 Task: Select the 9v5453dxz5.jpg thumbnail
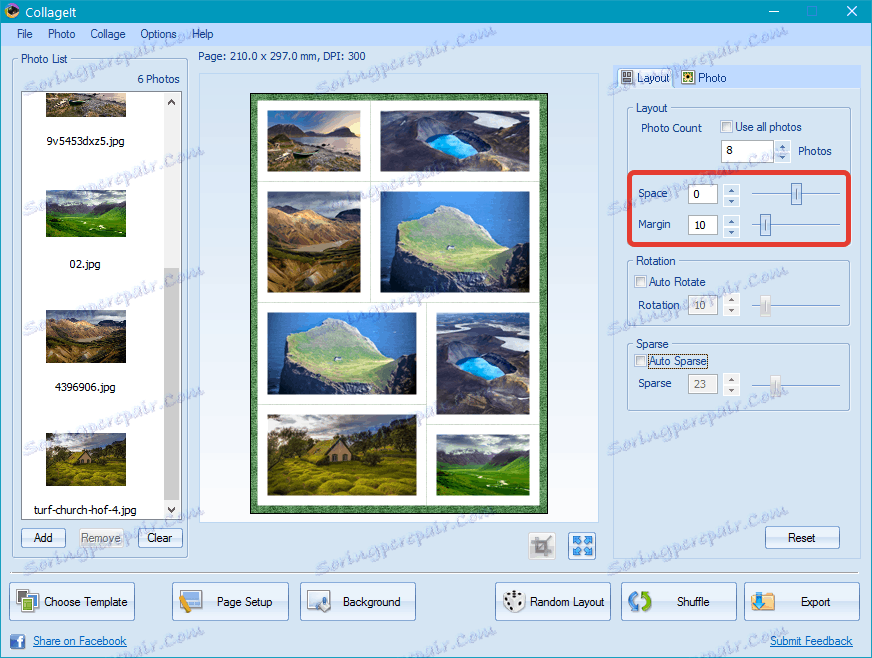tap(86, 105)
